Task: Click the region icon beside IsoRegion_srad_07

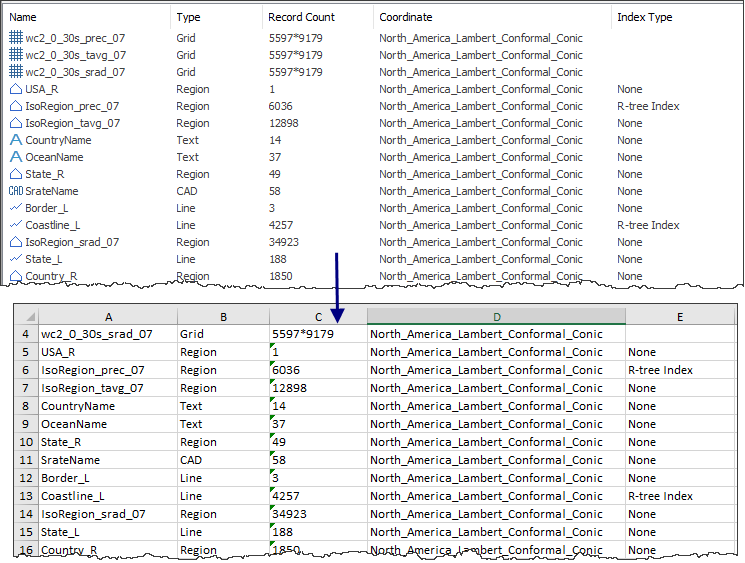Action: (15, 242)
